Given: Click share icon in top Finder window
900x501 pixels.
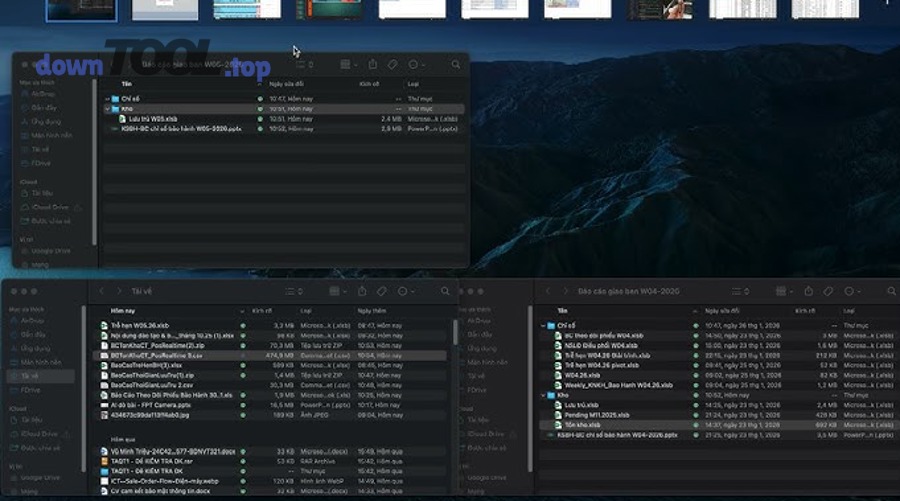Looking at the screenshot, I should click(373, 64).
